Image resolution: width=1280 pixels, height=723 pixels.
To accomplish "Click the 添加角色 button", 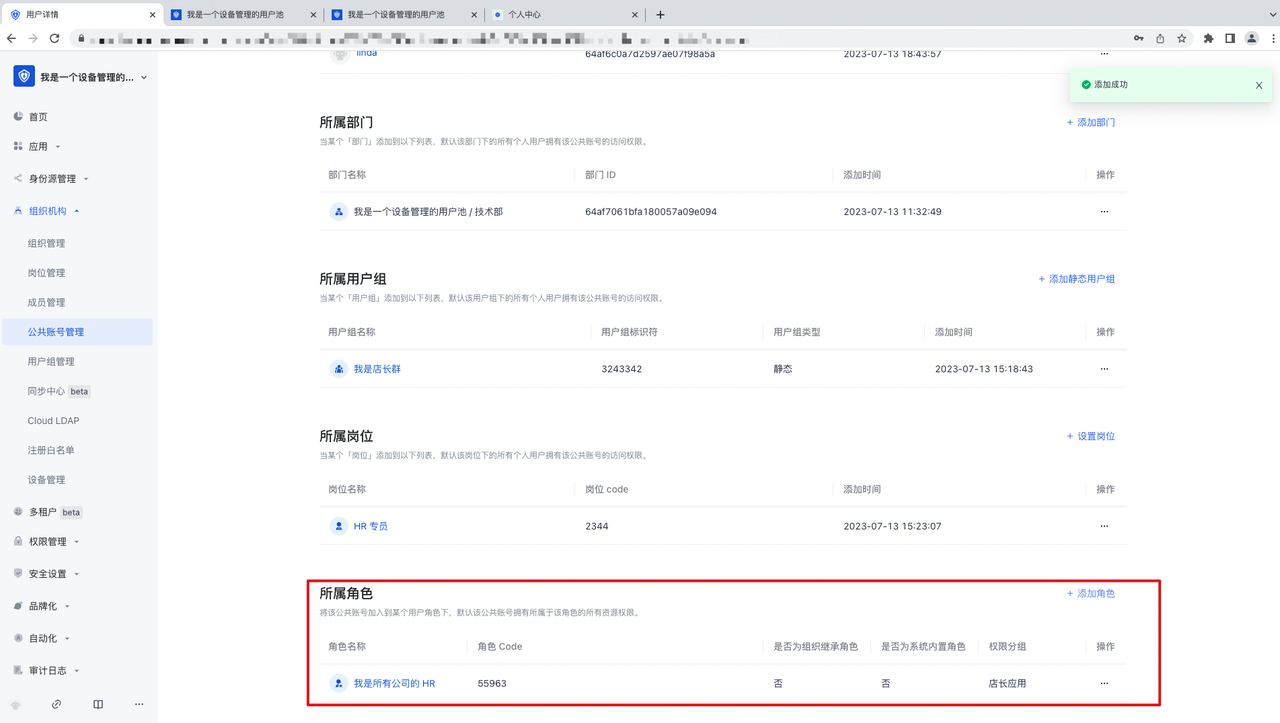I will (x=1091, y=593).
